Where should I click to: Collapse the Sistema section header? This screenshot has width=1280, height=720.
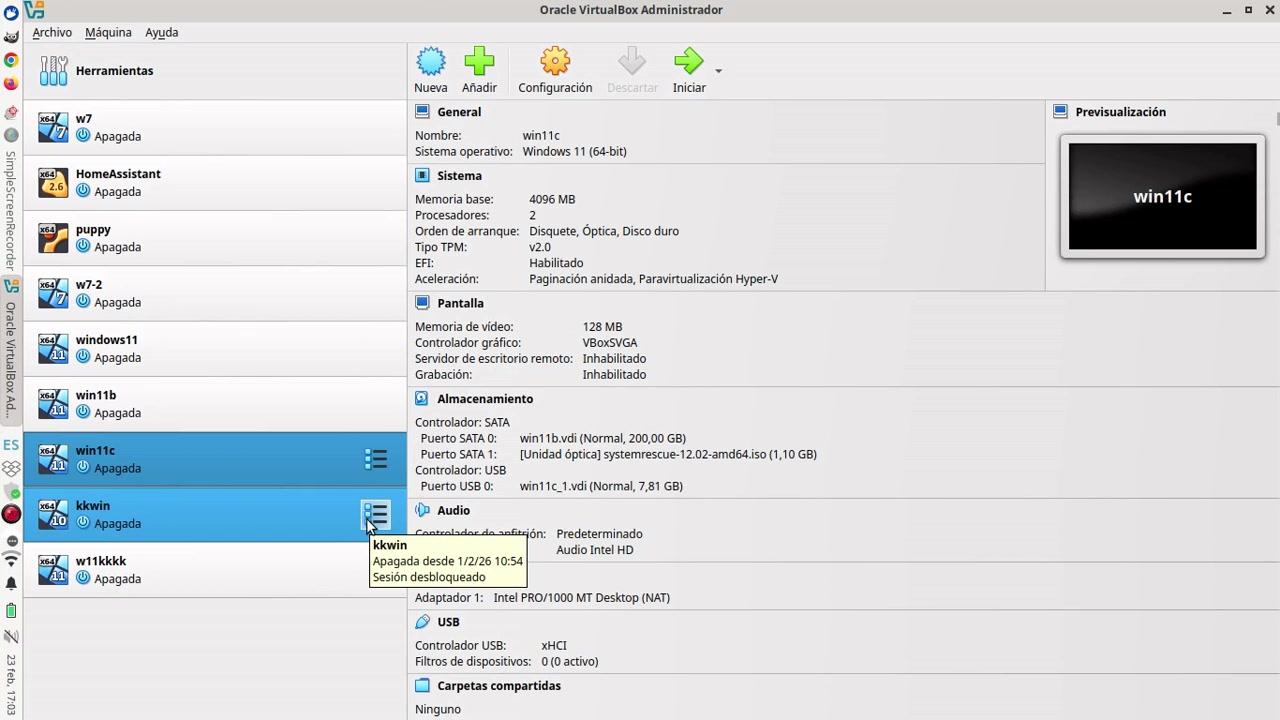pyautogui.click(x=459, y=176)
